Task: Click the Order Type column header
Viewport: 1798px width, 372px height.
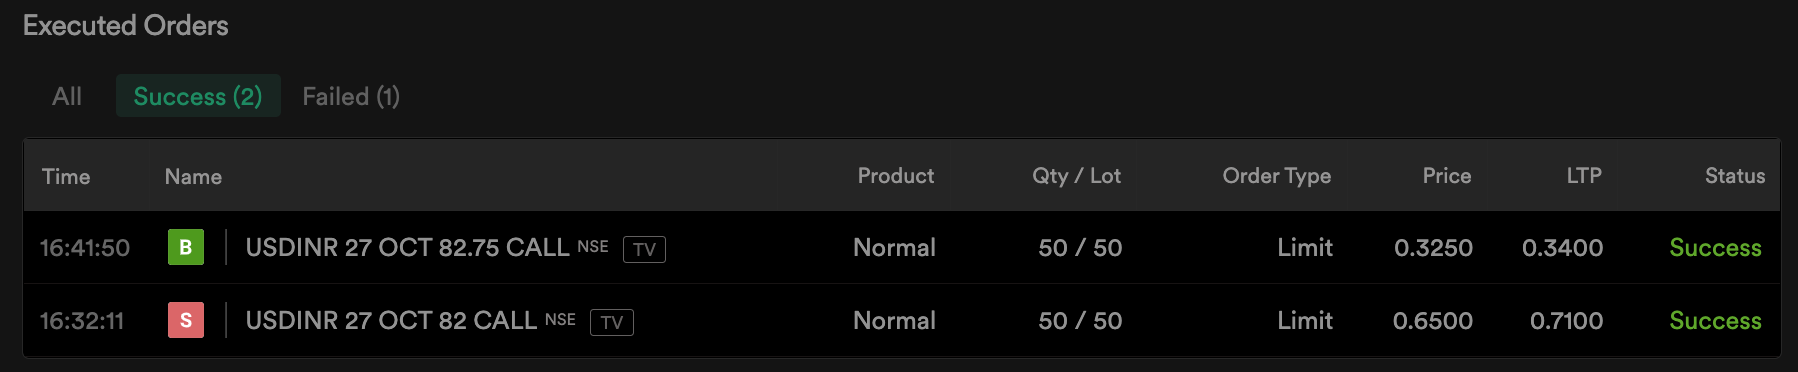Action: click(x=1277, y=175)
